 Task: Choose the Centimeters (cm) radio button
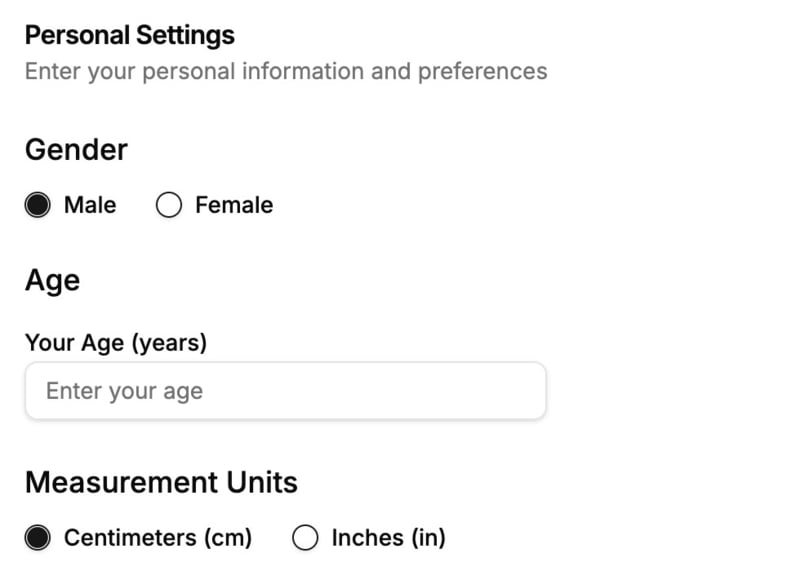click(x=38, y=538)
